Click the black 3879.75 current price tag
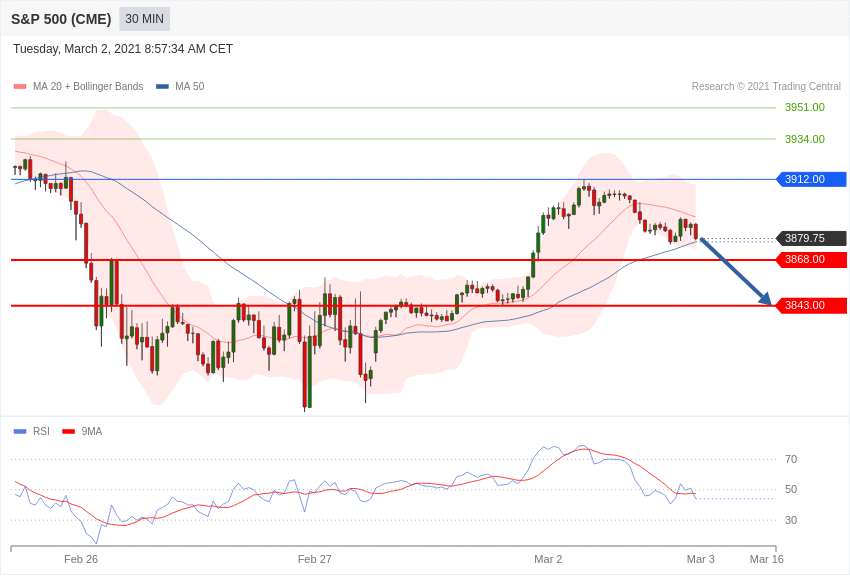This screenshot has height=576, width=850. tap(811, 238)
